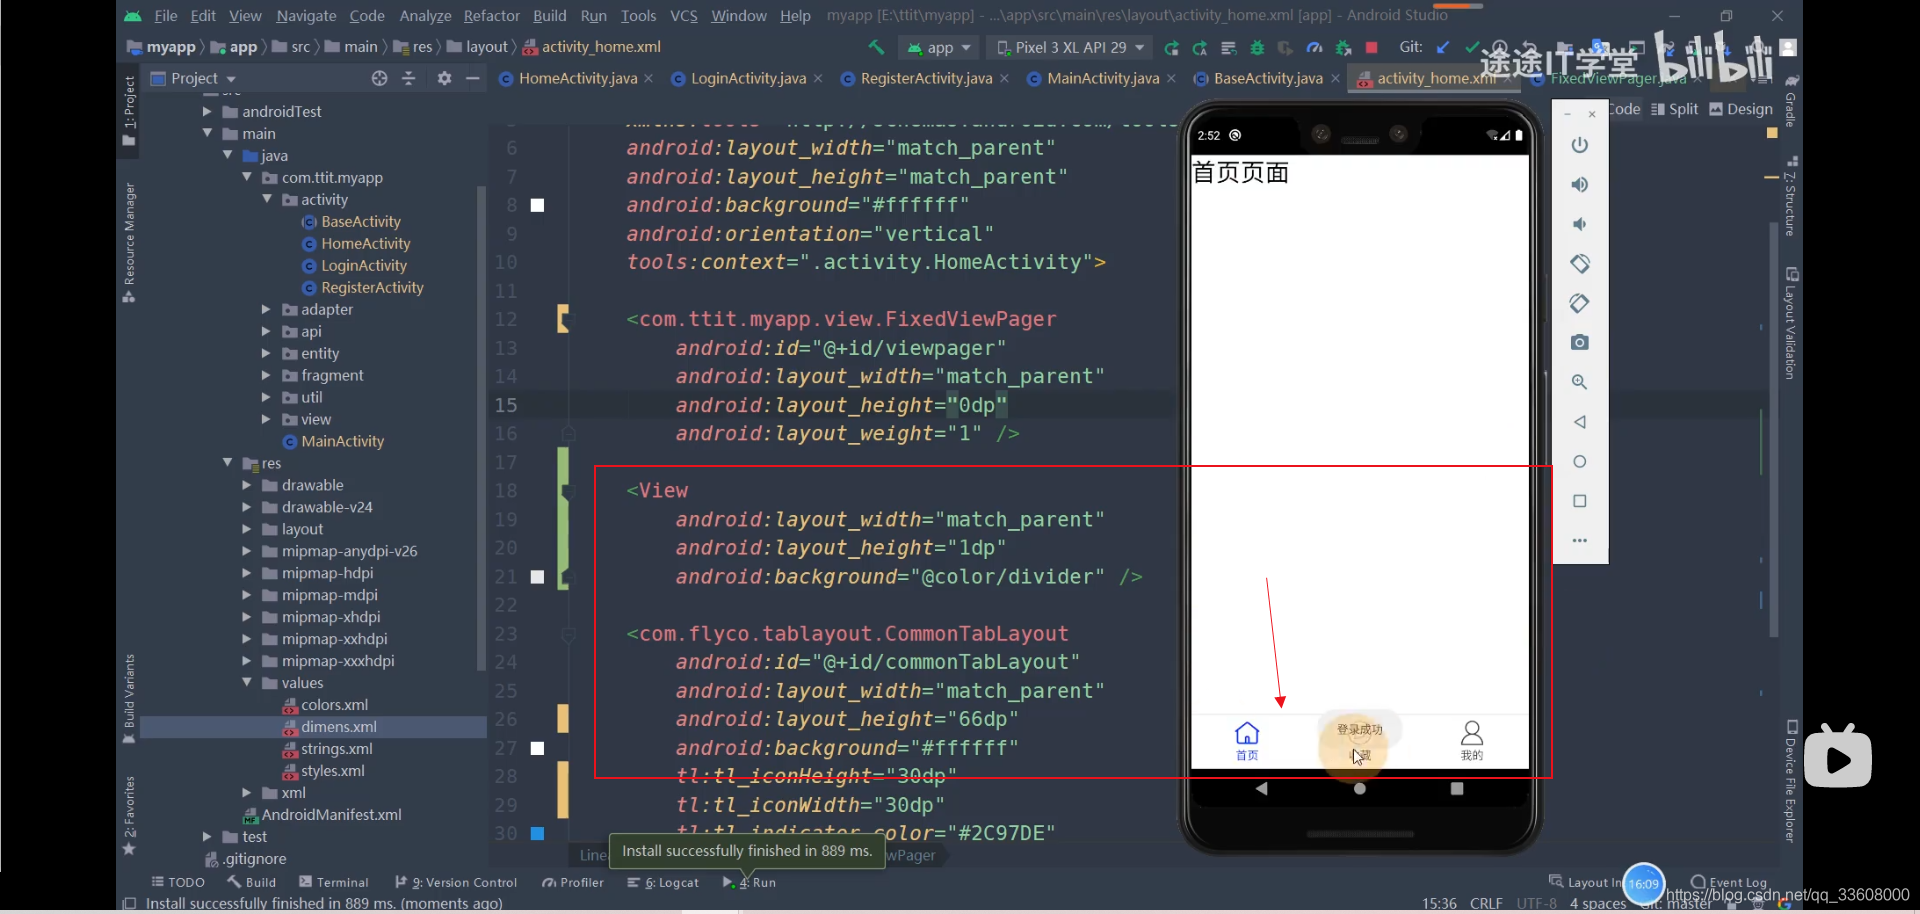The height and width of the screenshot is (914, 1920).
Task: Open the Refactor menu
Action: click(491, 15)
